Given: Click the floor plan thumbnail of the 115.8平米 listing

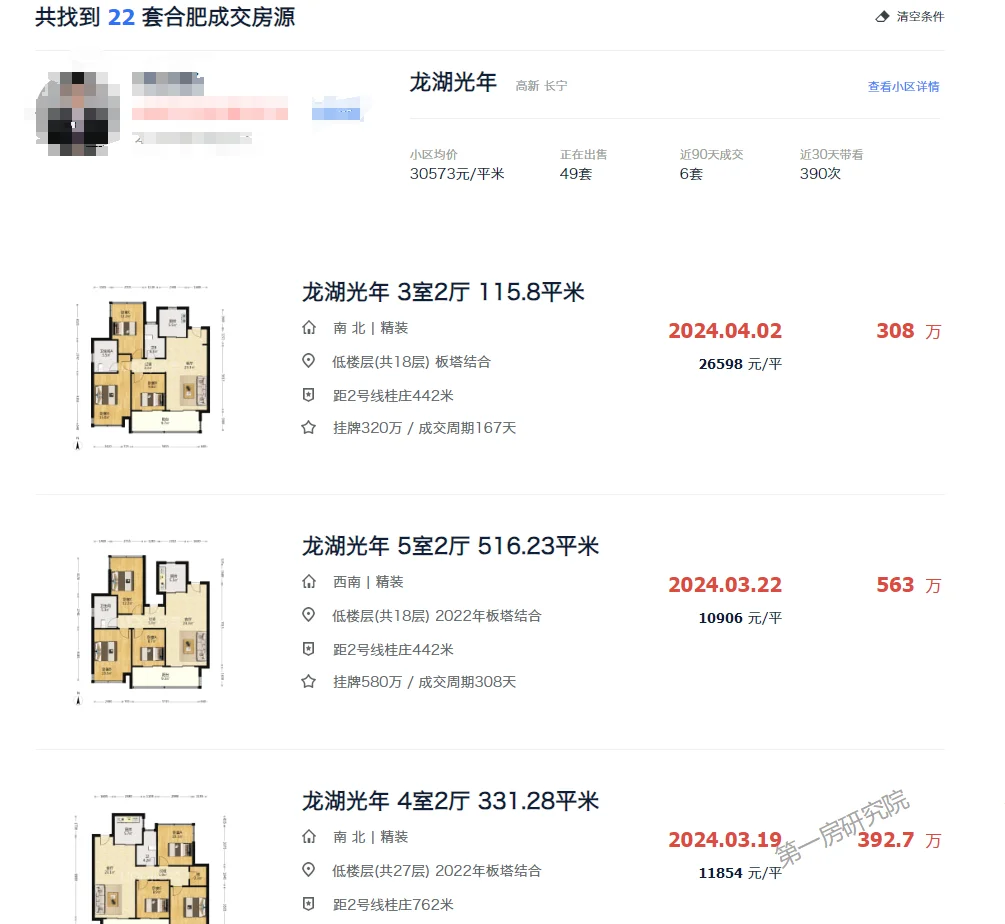Looking at the screenshot, I should [151, 367].
